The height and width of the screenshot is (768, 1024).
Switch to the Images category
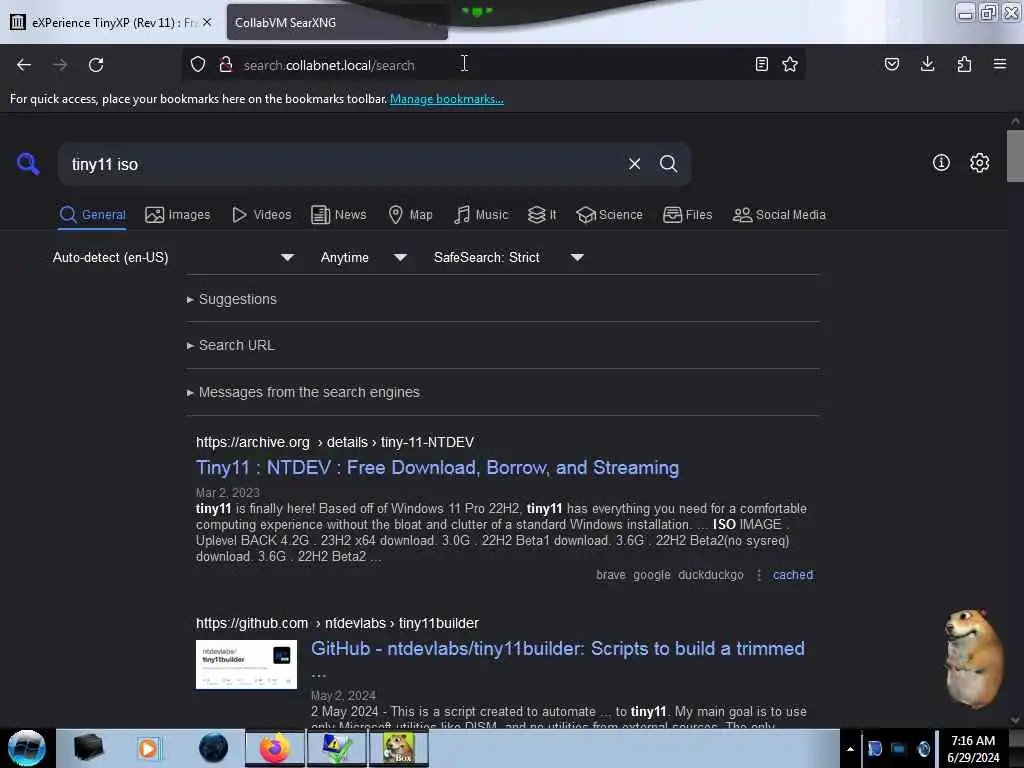tap(178, 215)
